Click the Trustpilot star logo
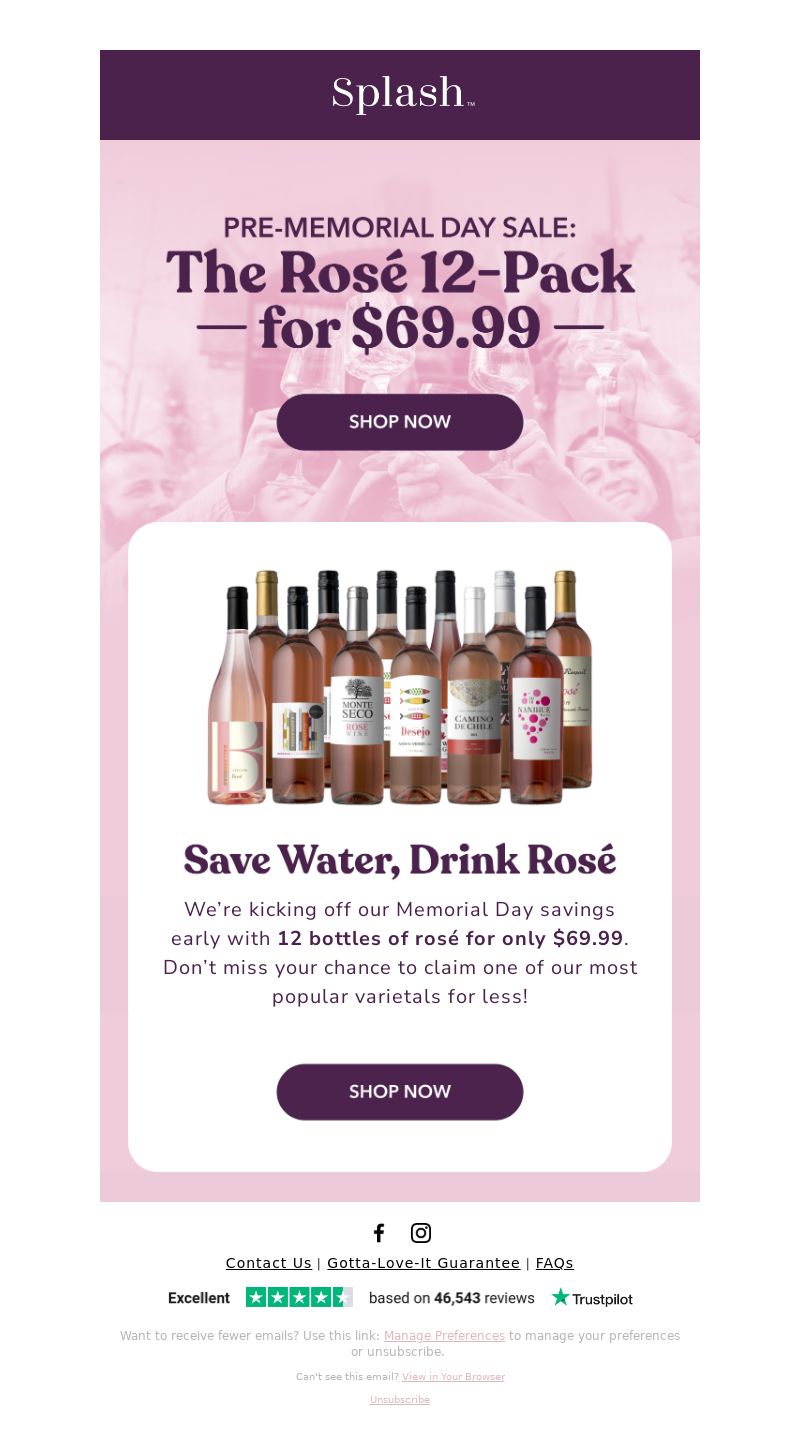 (x=592, y=1298)
